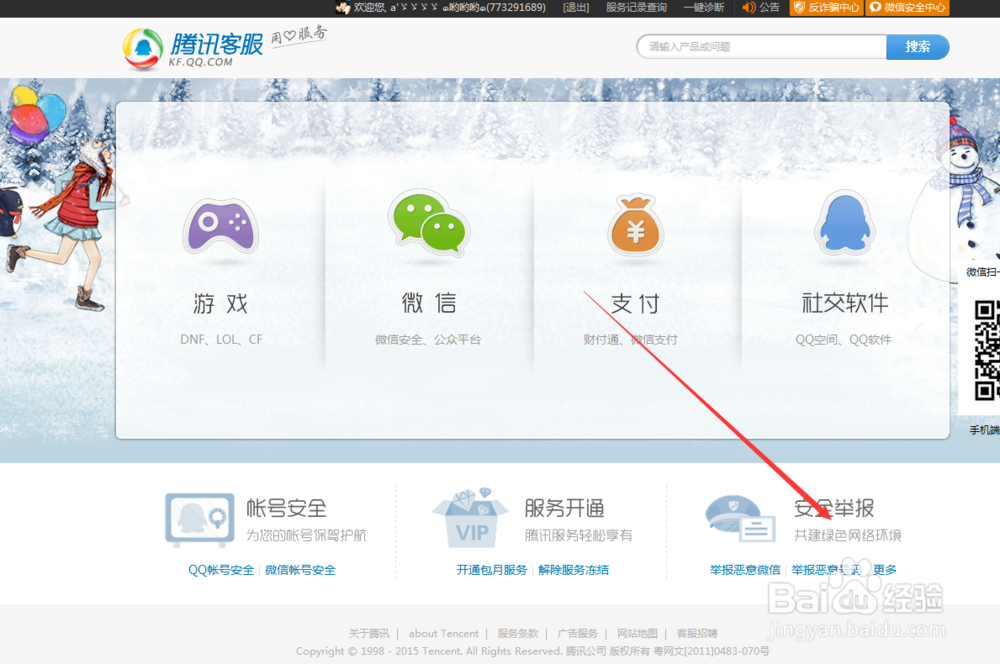Select the 社交软件 QQ penguin icon

pyautogui.click(x=844, y=224)
